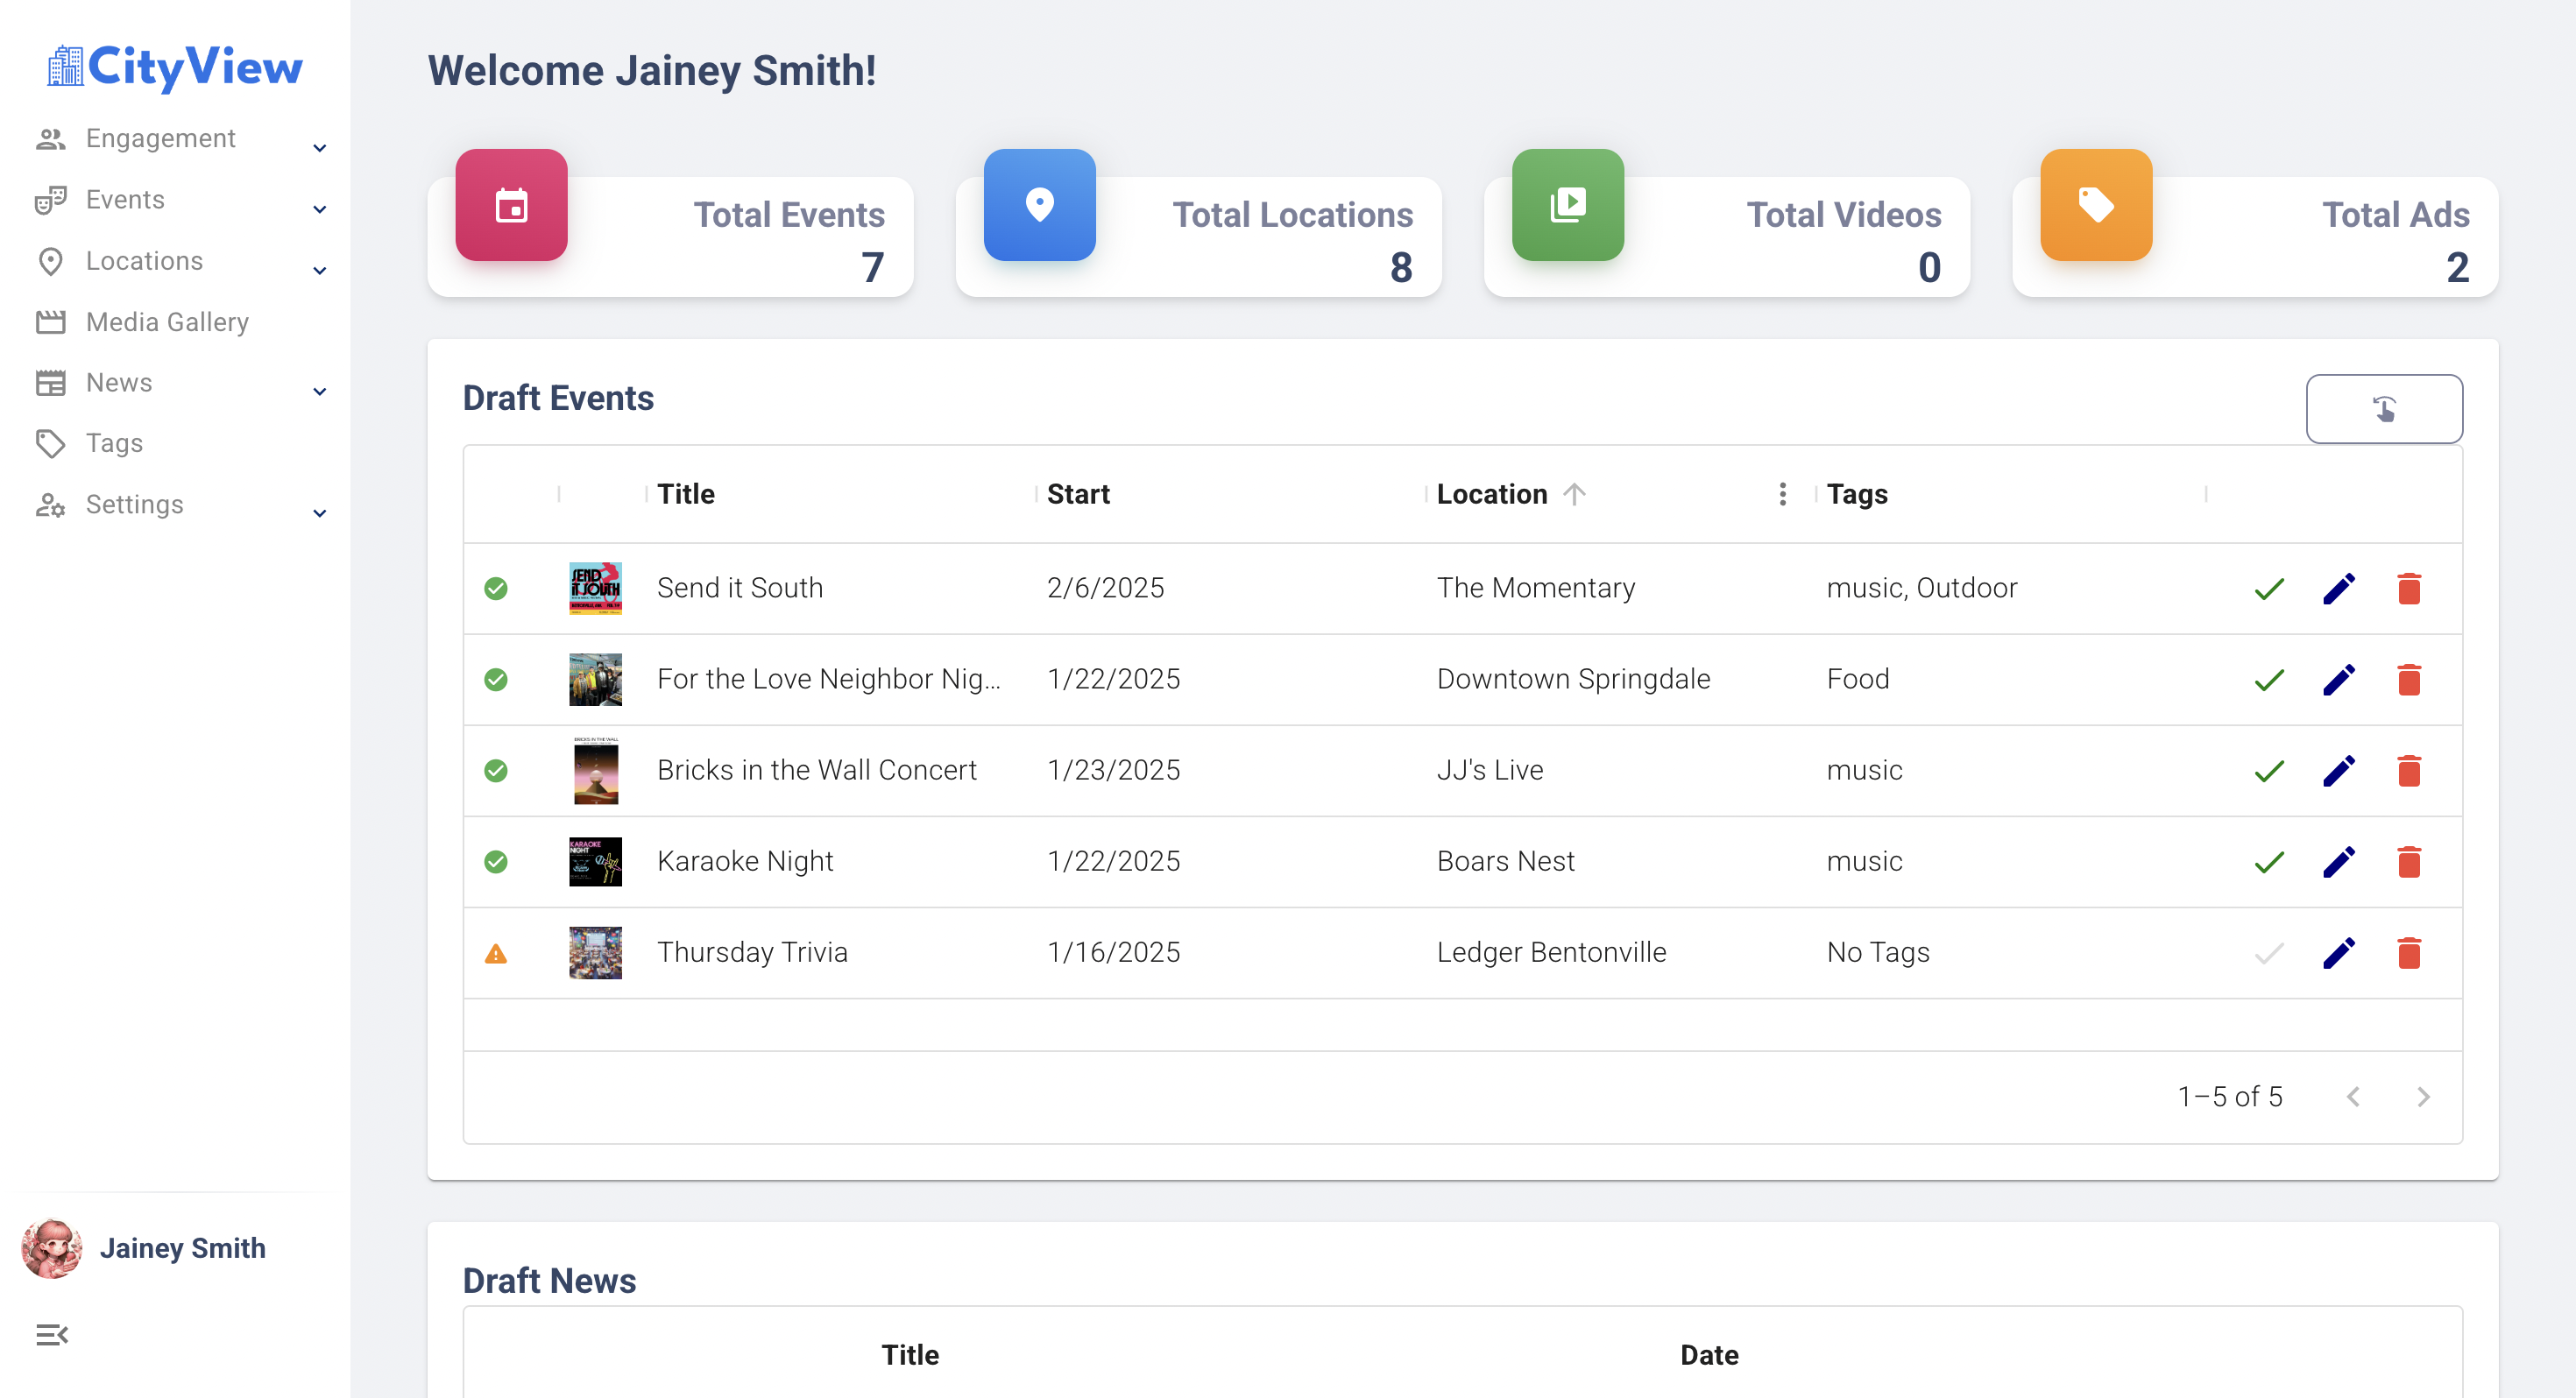This screenshot has height=1398, width=2576.
Task: Expand the Events sidebar section
Action: [x=318, y=208]
